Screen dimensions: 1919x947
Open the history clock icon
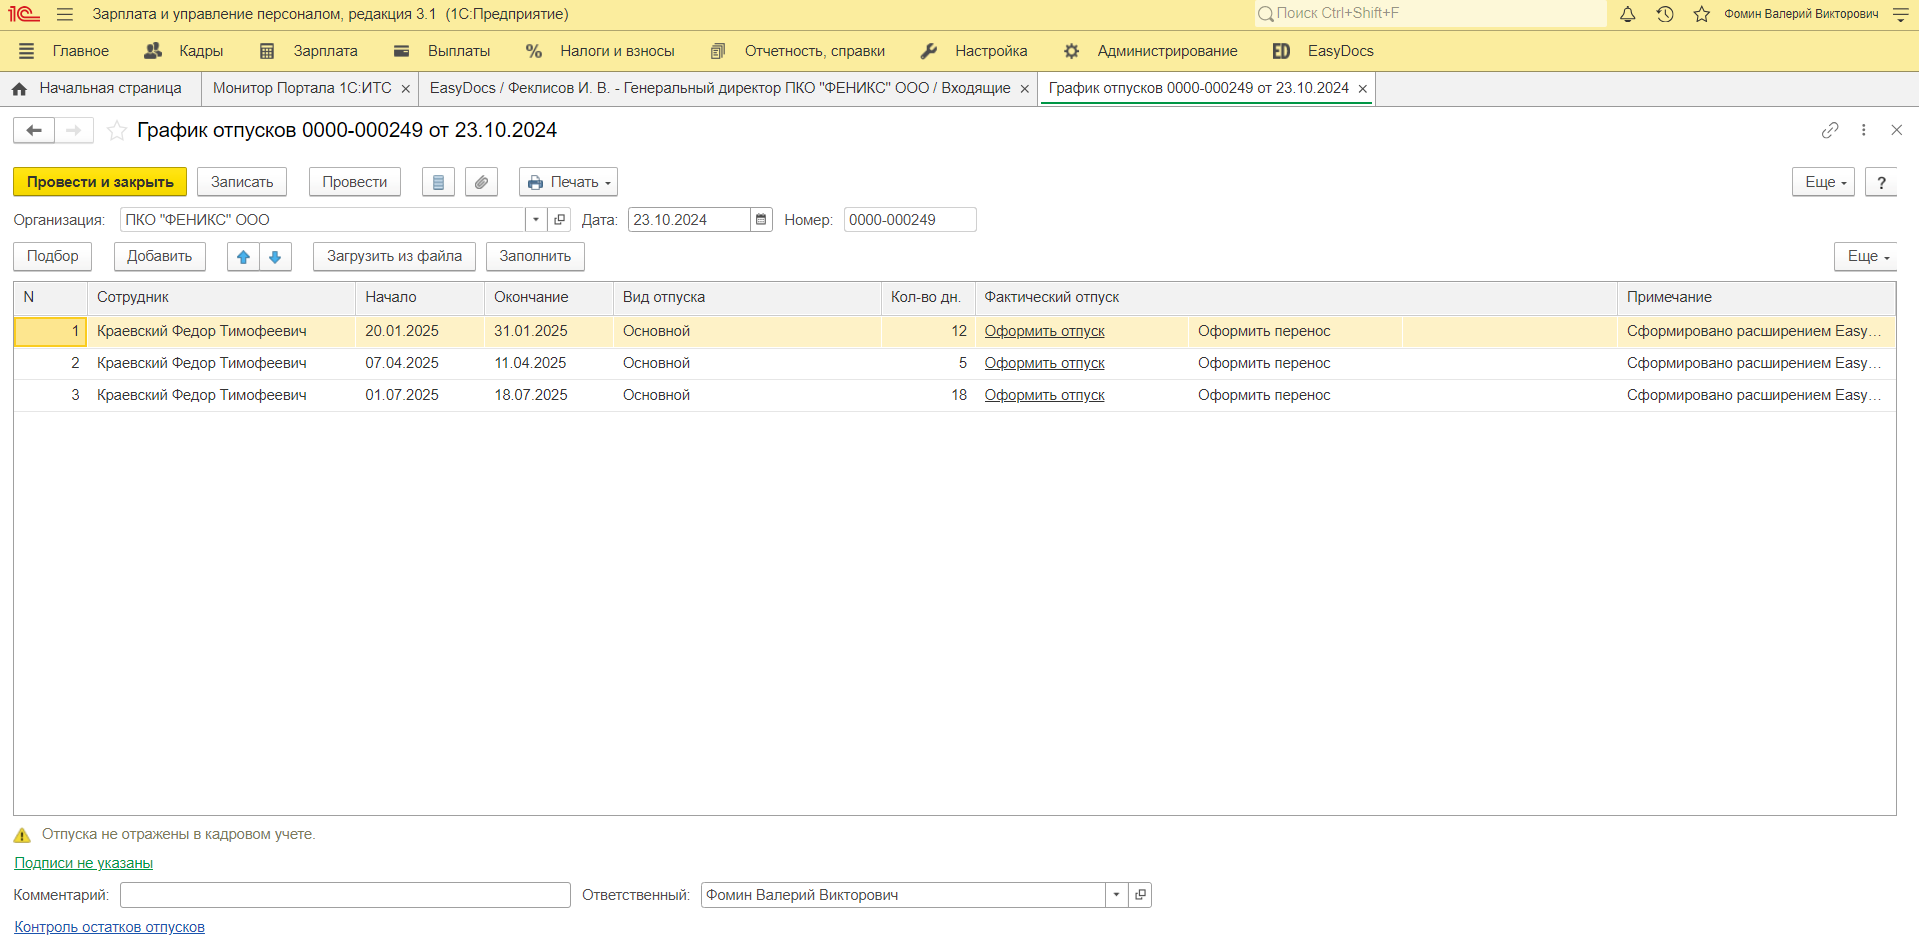pos(1664,14)
